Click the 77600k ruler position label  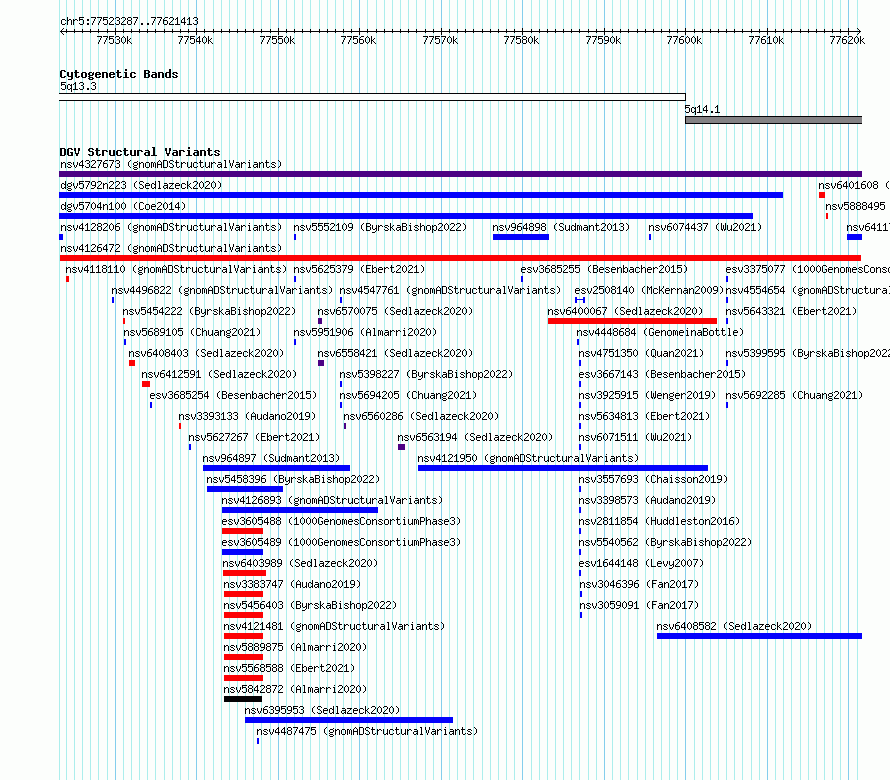(684, 40)
